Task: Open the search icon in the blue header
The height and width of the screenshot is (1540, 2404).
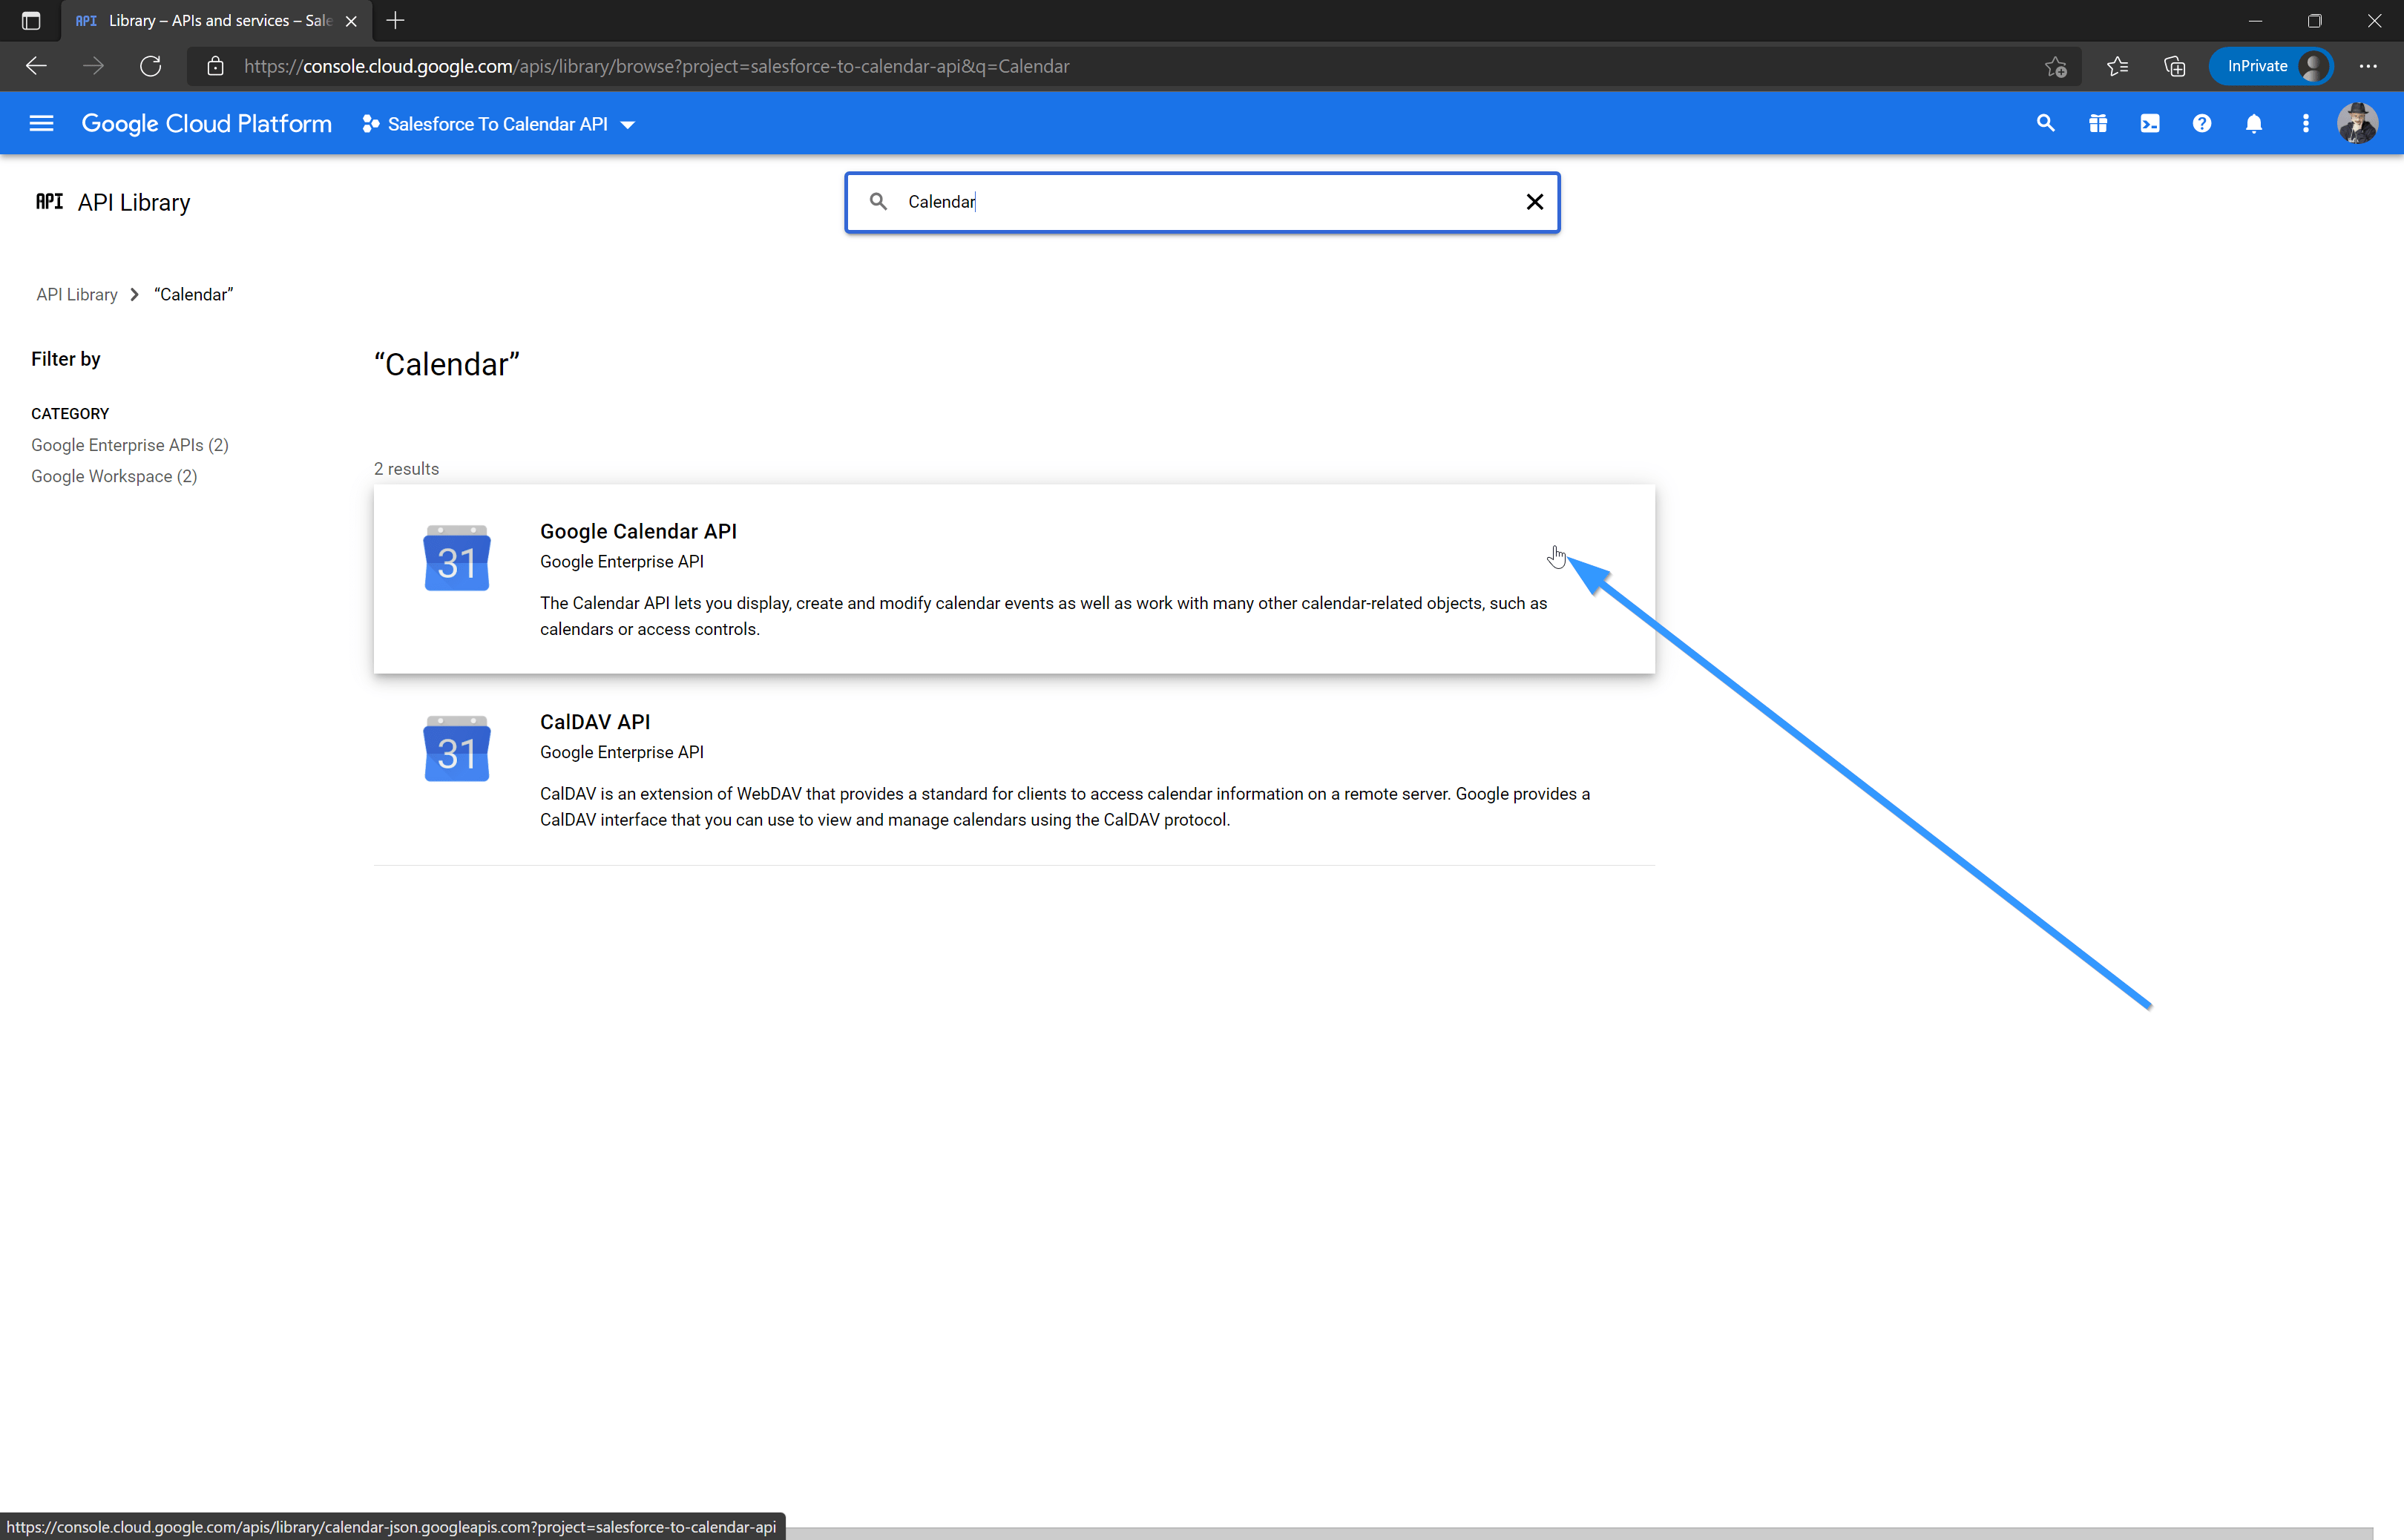Action: (2045, 123)
